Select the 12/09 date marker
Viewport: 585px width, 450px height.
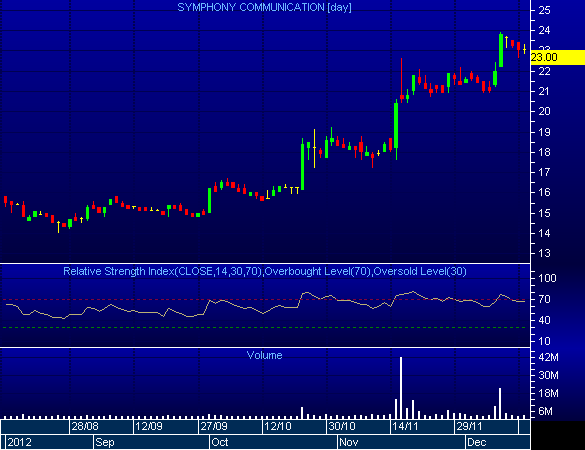pyautogui.click(x=148, y=426)
